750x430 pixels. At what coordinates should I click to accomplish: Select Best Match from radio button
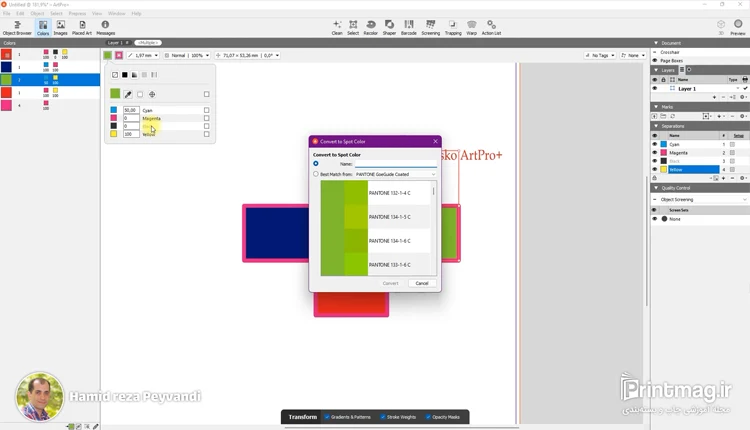[x=316, y=174]
